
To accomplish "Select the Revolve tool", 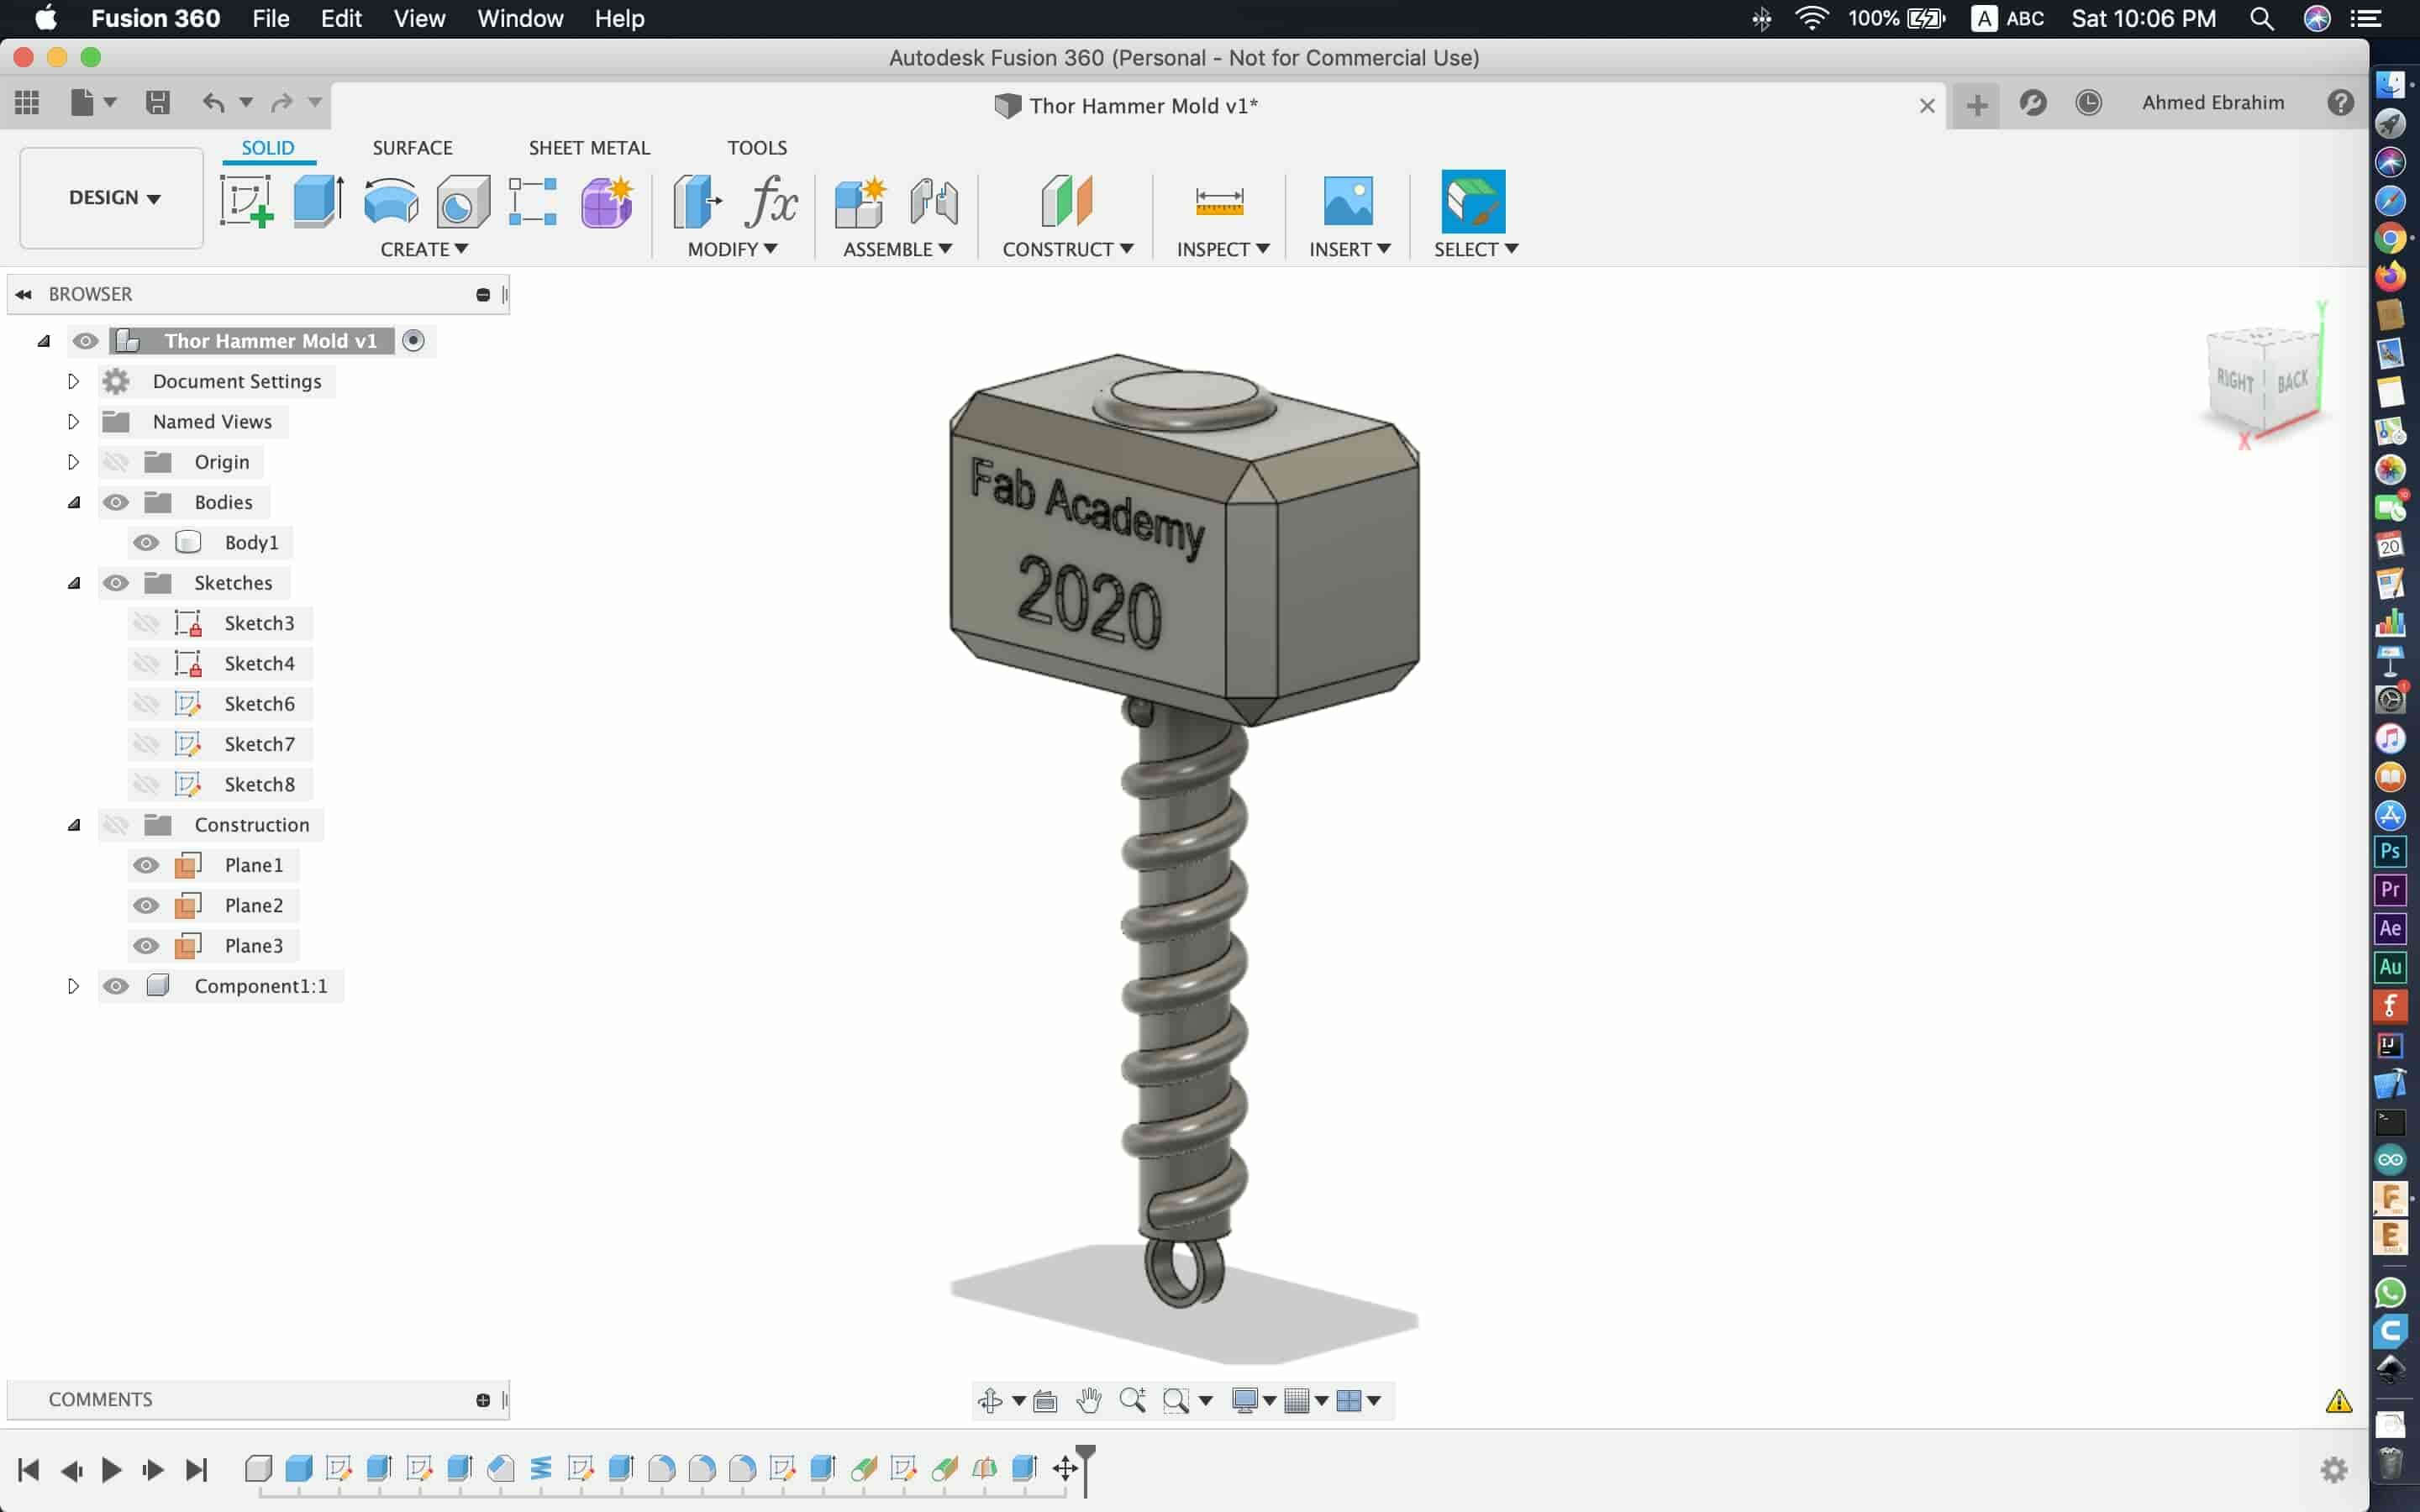I will tap(390, 201).
